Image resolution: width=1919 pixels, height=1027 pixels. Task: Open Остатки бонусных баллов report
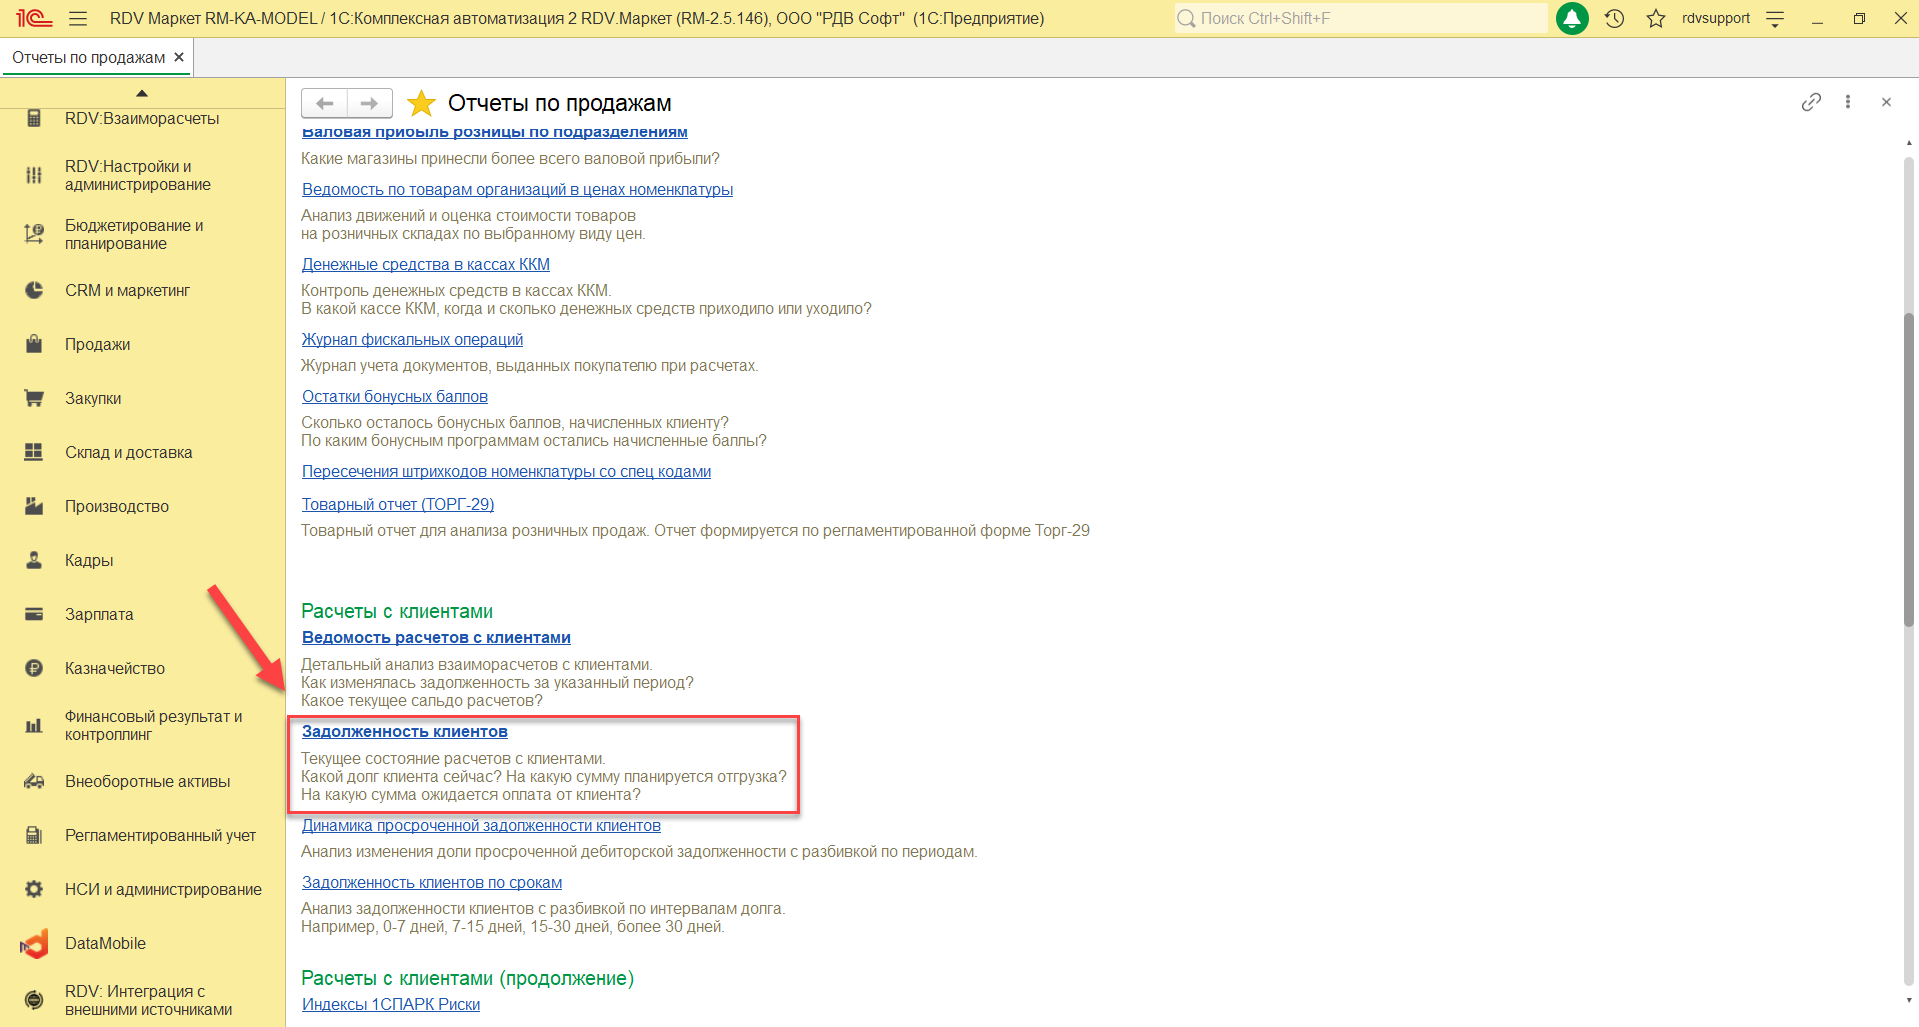(x=395, y=396)
